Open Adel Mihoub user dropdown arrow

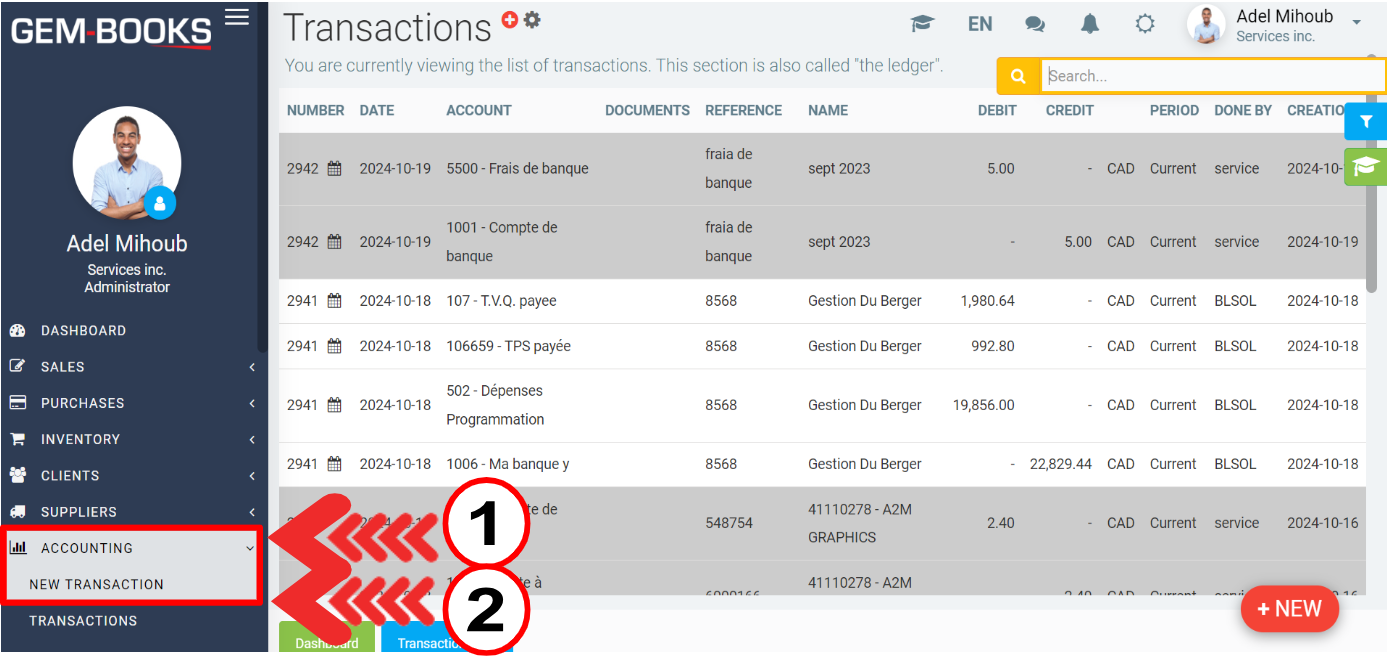[1357, 23]
